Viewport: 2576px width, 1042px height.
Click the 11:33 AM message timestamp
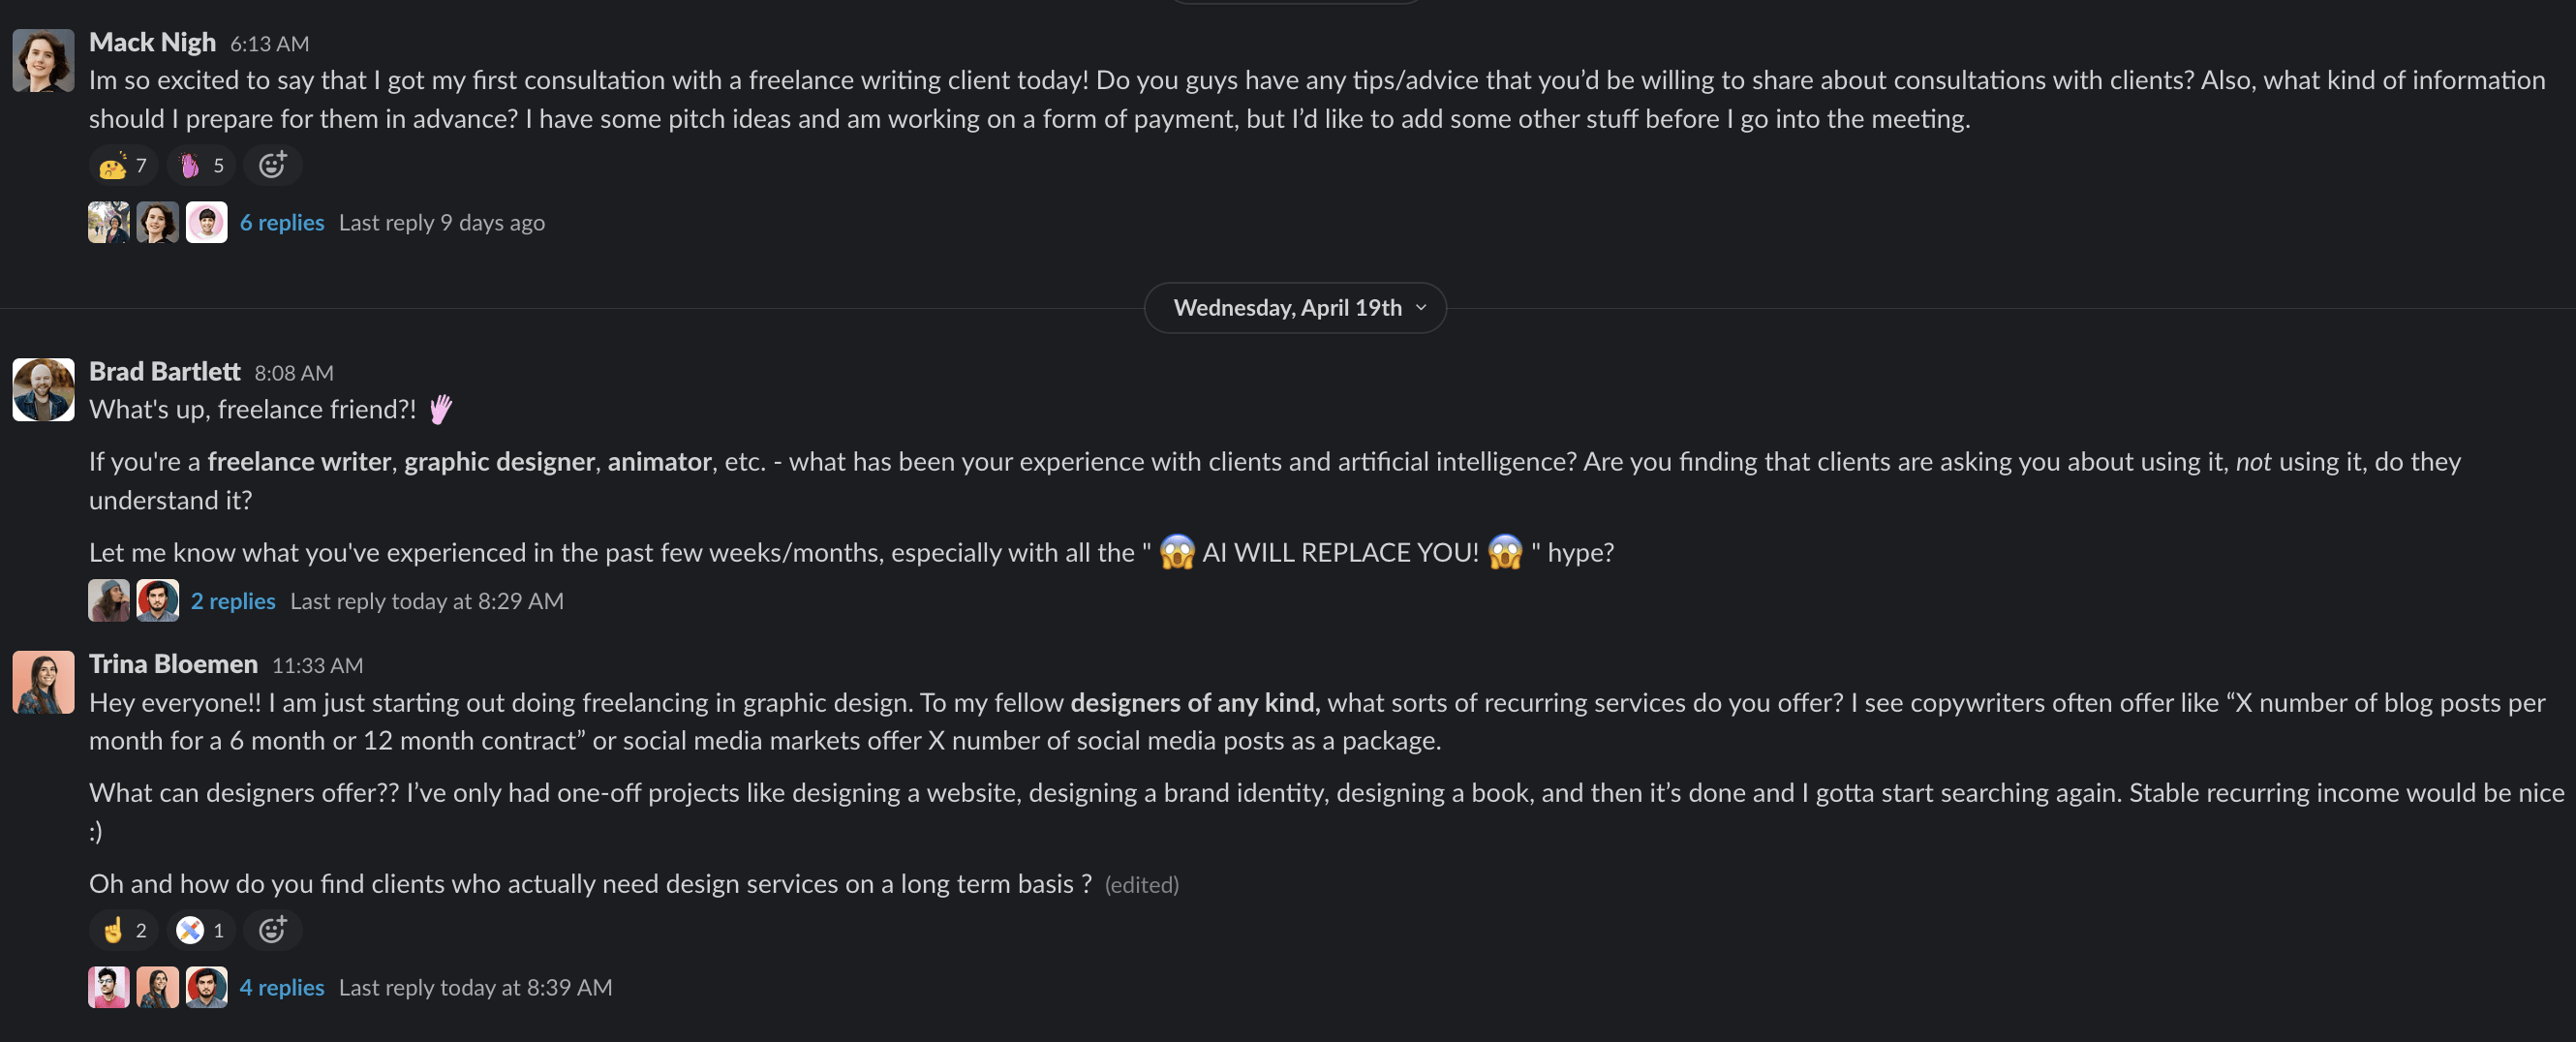pyautogui.click(x=318, y=666)
